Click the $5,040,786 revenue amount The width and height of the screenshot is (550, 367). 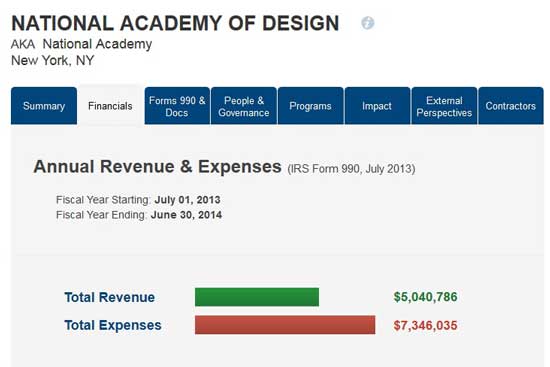pyautogui.click(x=425, y=297)
